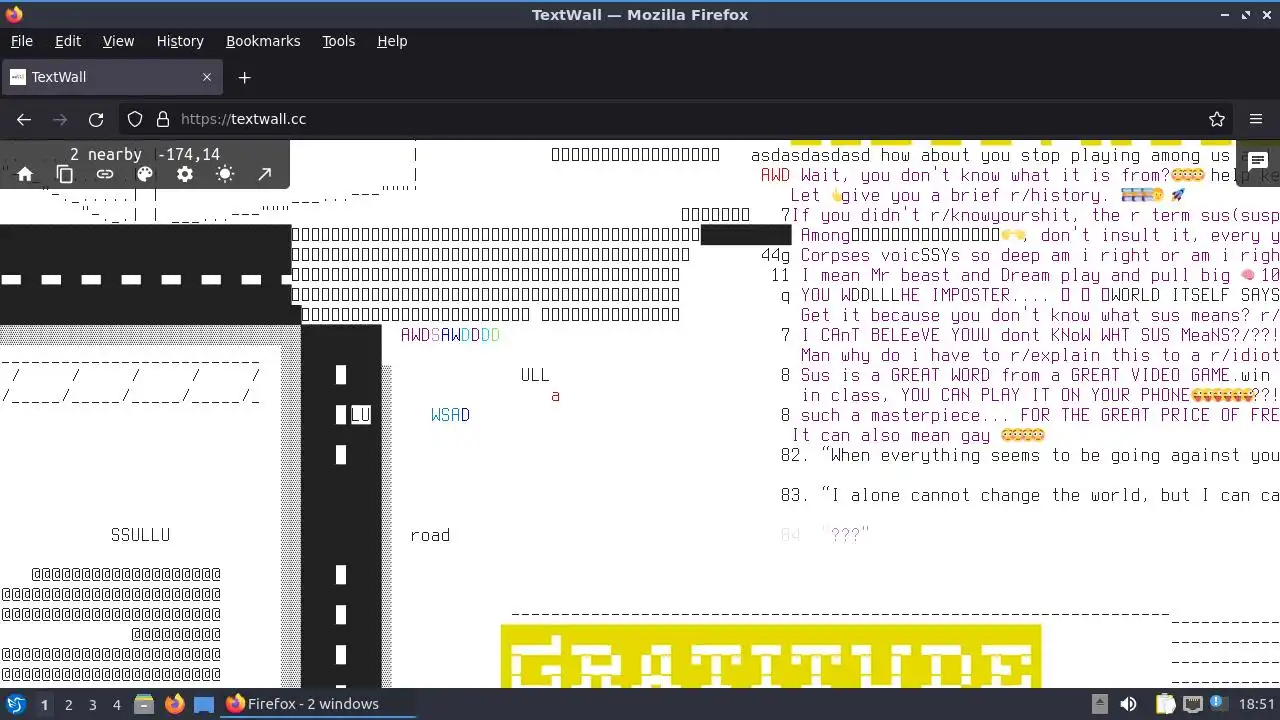Click the 'ULL' text on wall
The width and height of the screenshot is (1280, 720).
click(535, 375)
